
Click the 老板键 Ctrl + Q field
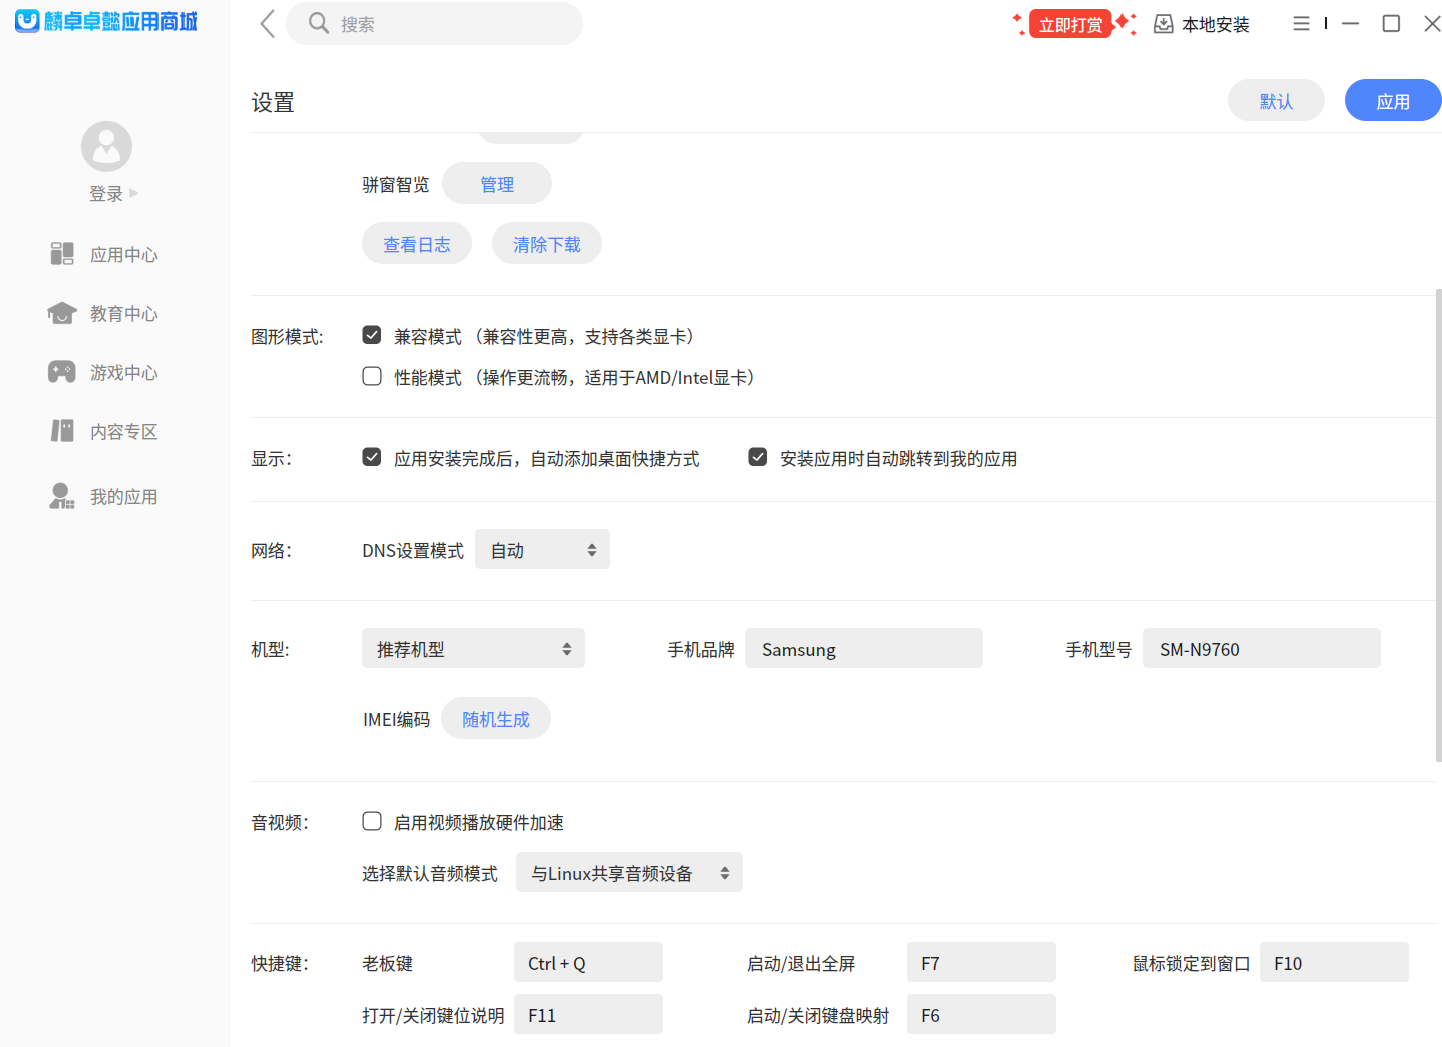pos(588,962)
